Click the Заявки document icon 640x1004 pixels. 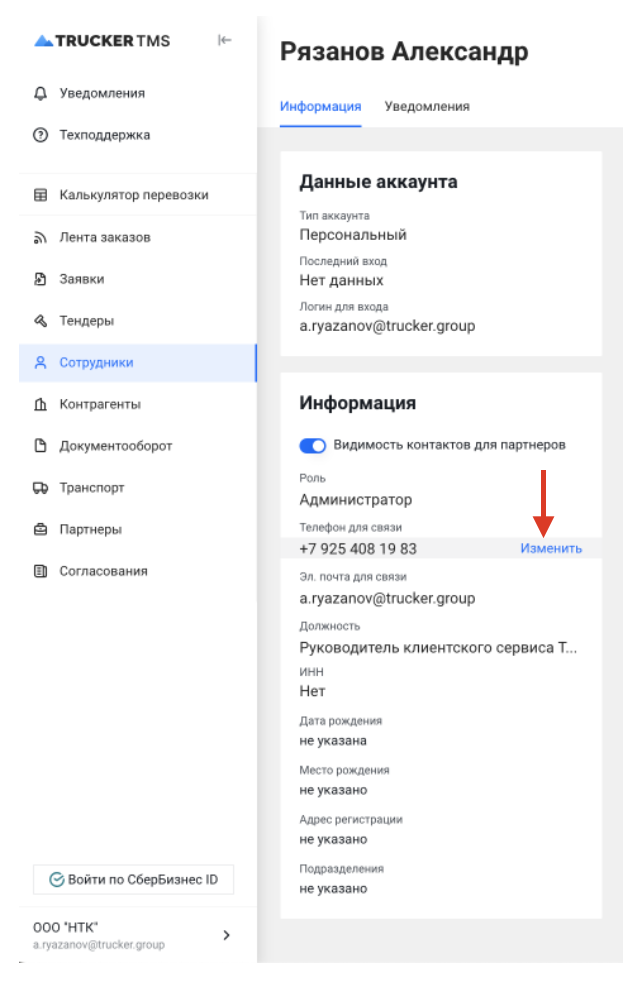(41, 279)
